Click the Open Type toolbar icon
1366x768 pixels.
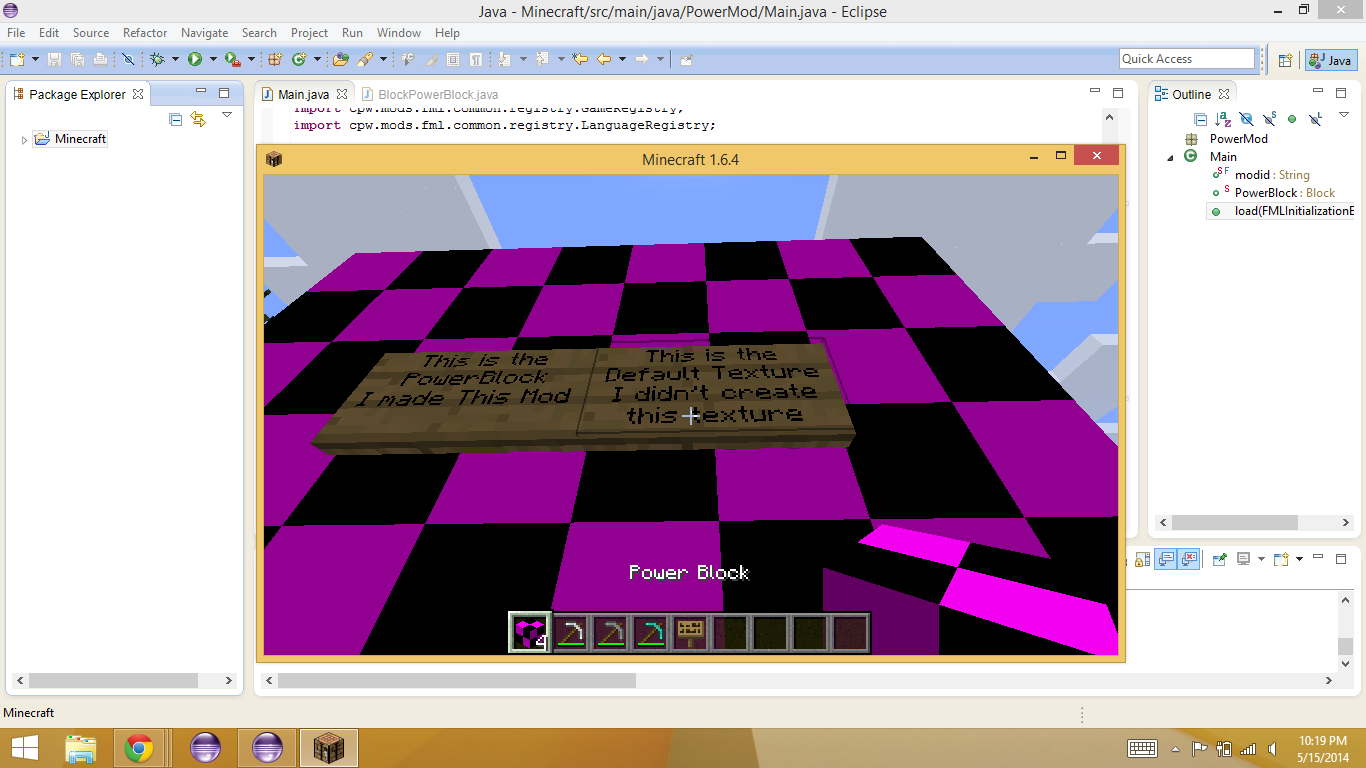(x=341, y=59)
